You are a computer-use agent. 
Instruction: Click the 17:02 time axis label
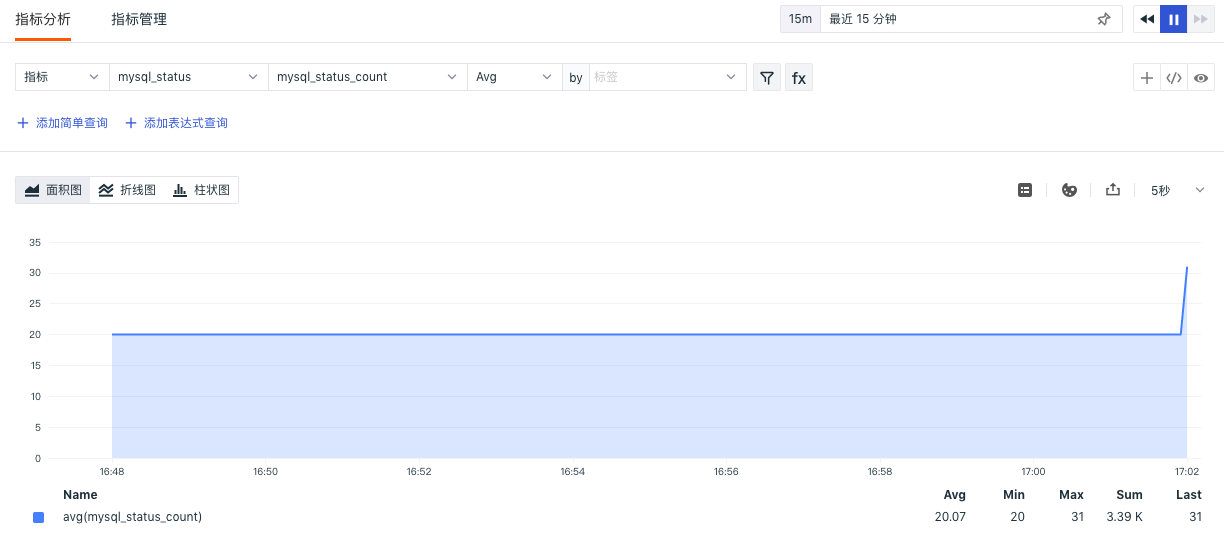pos(1186,471)
